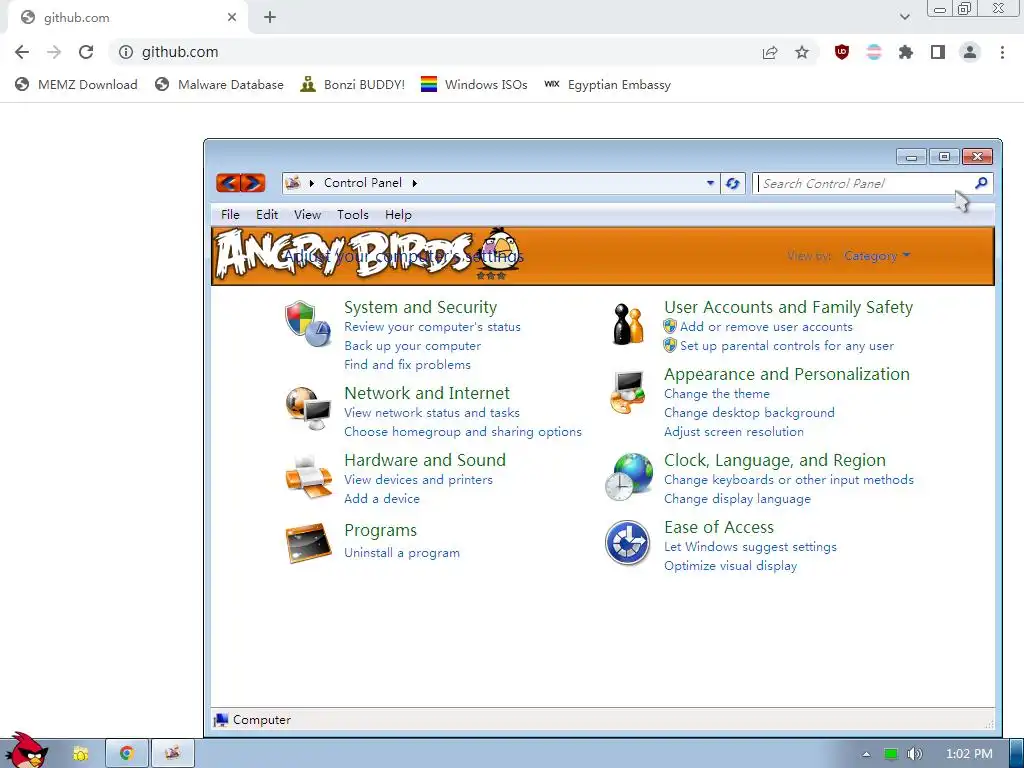This screenshot has width=1024, height=768.
Task: Open Chrome profile avatar
Action: (x=970, y=52)
